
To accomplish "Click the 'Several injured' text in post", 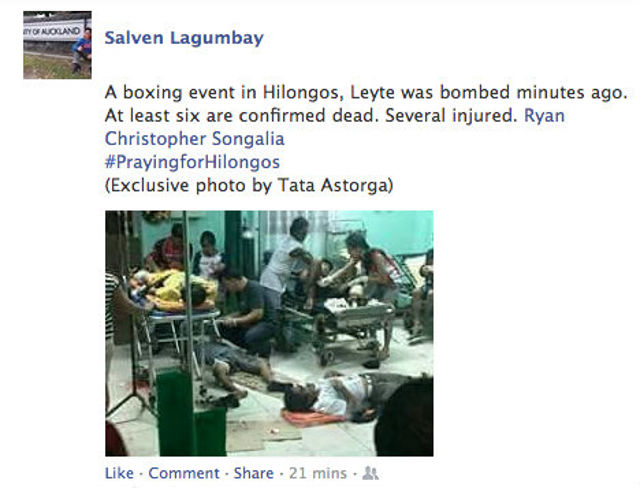I will (x=451, y=116).
